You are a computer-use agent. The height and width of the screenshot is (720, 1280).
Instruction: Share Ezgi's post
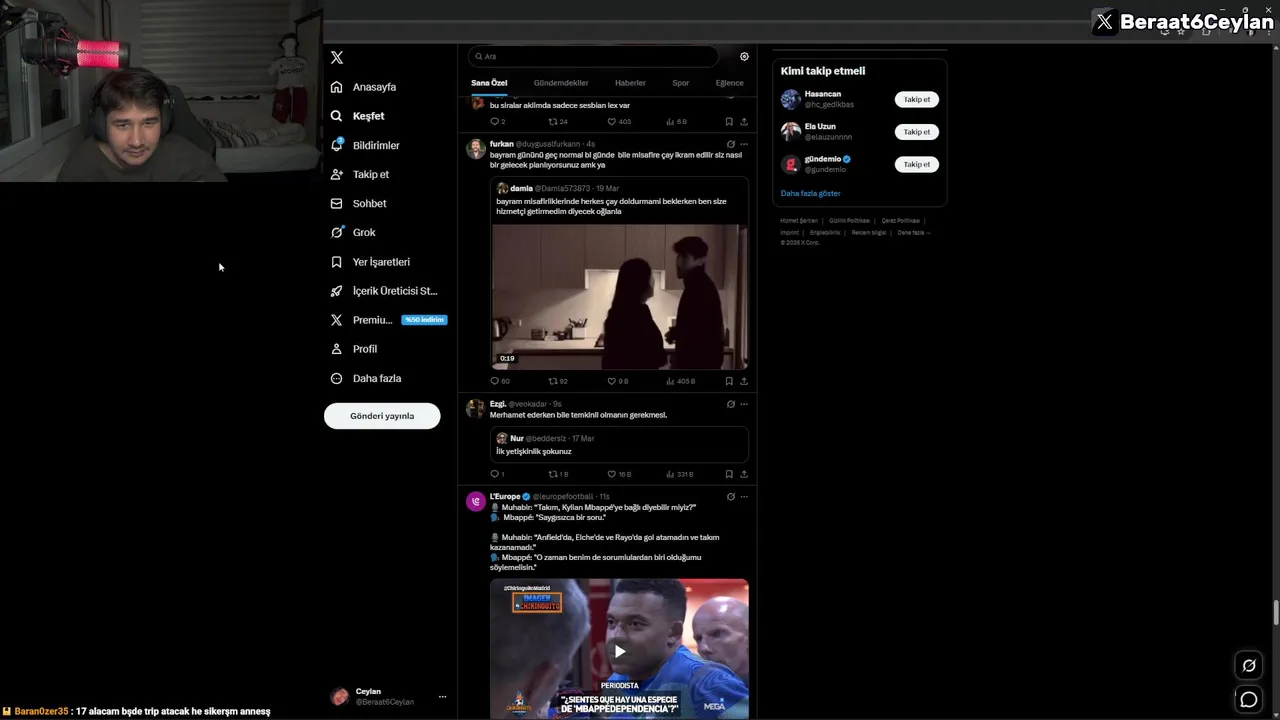[744, 474]
